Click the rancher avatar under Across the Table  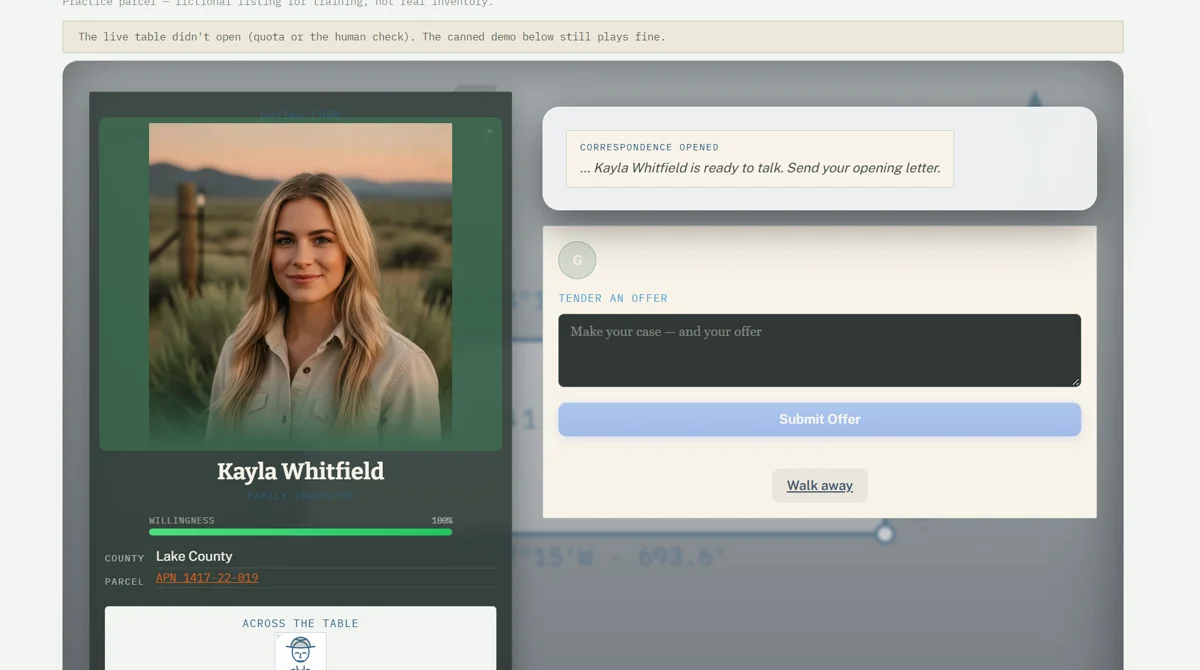tap(300, 651)
